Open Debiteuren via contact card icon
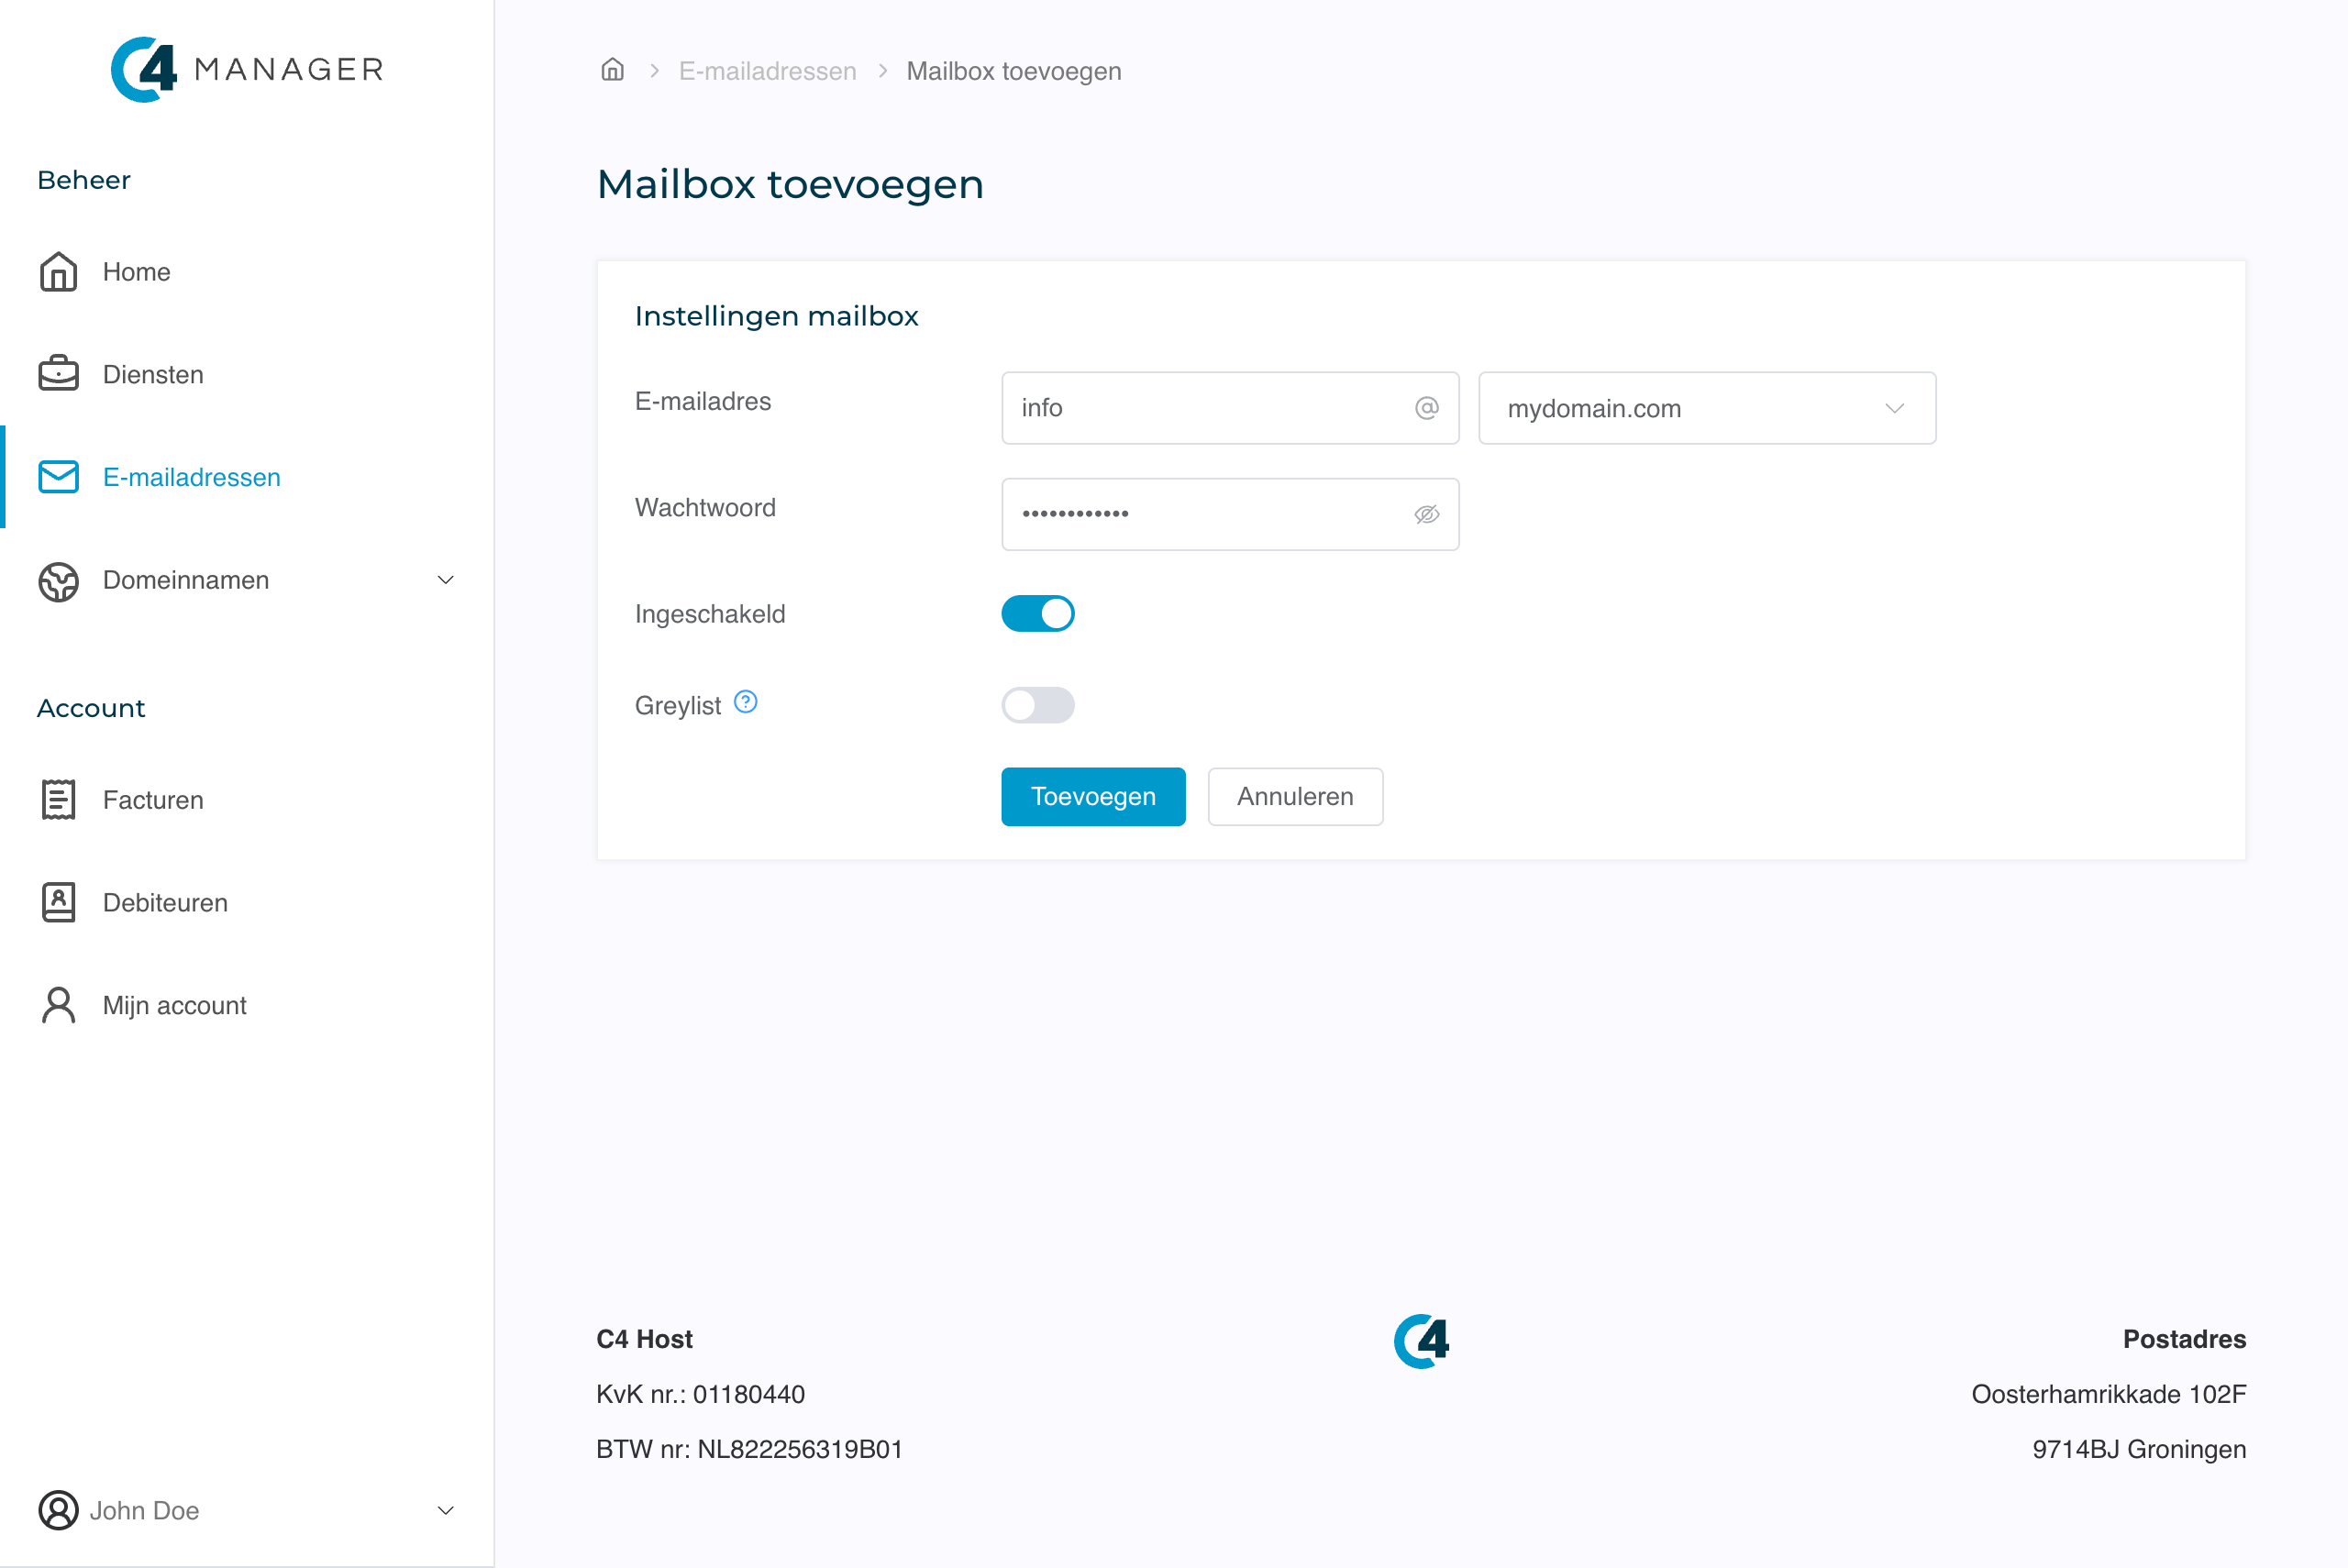2348x1568 pixels. tap(57, 902)
